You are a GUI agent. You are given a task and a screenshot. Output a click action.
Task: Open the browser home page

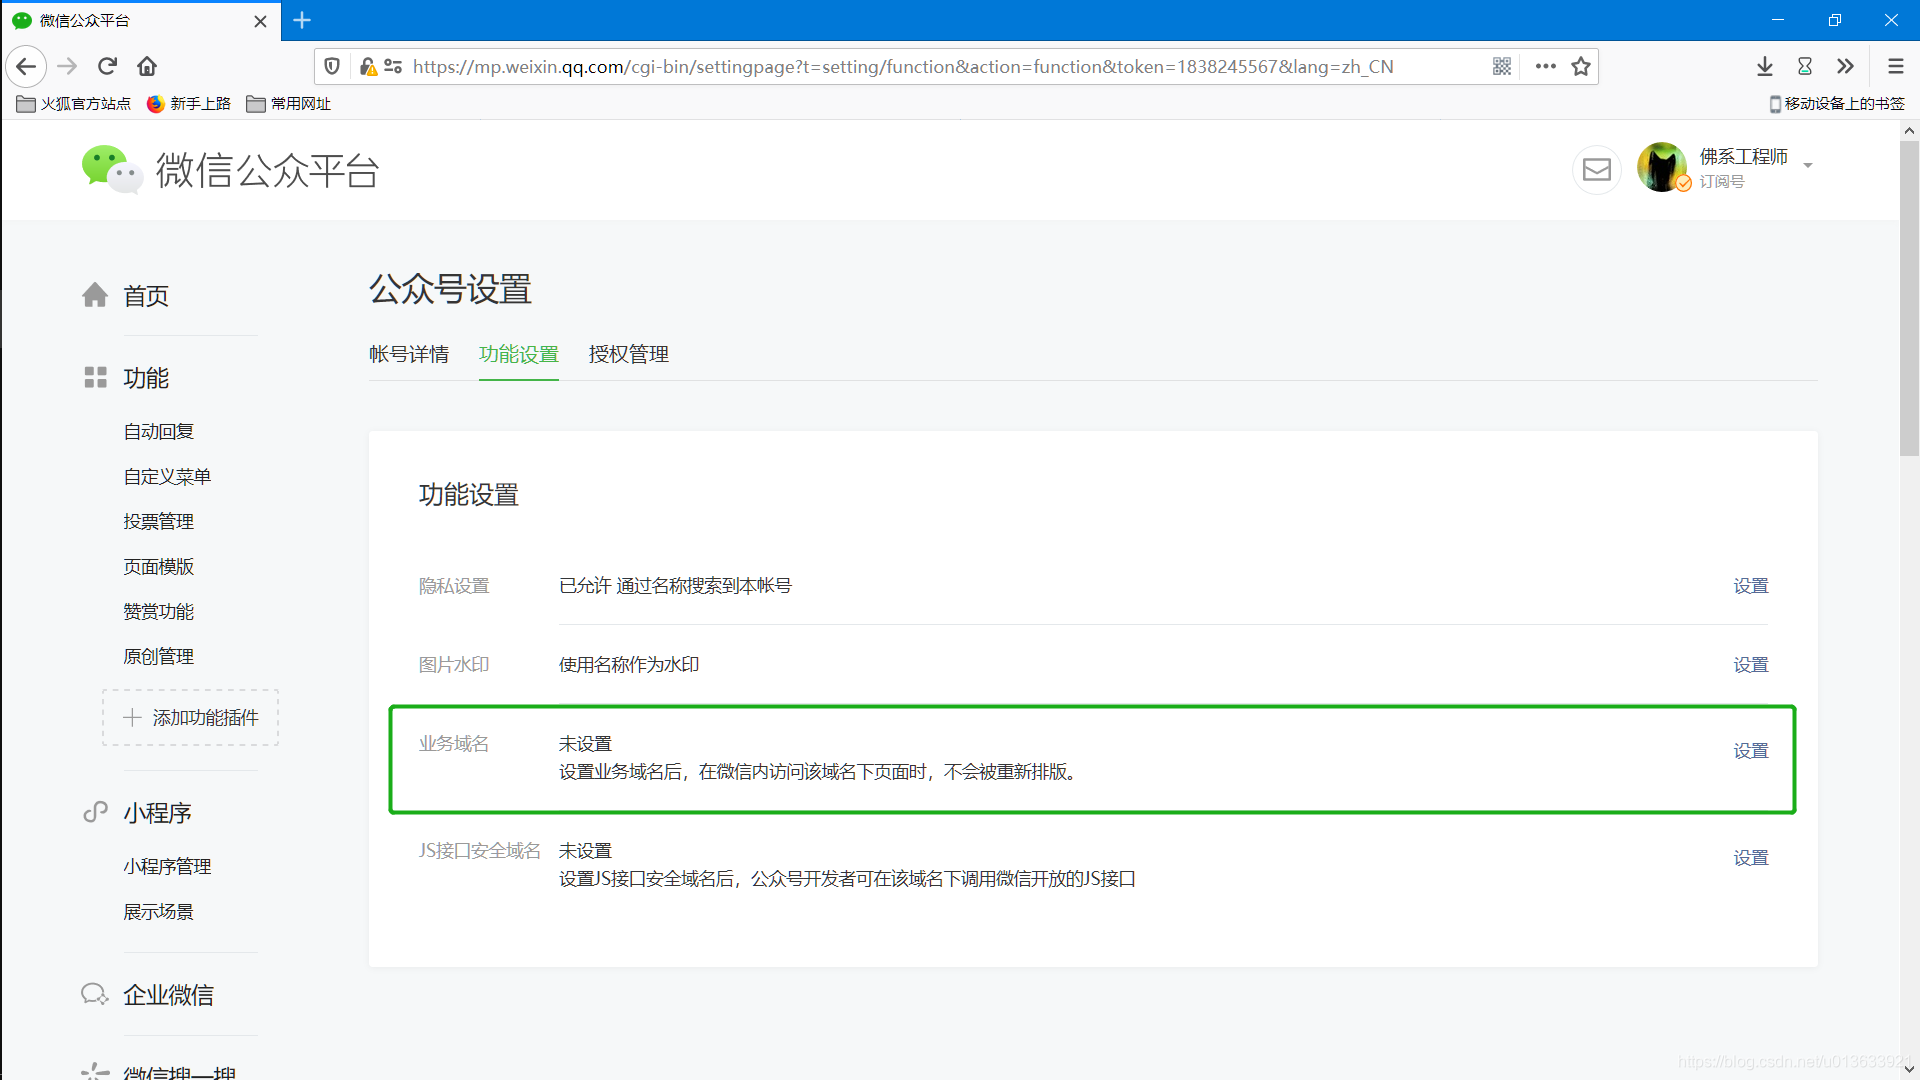[x=147, y=66]
